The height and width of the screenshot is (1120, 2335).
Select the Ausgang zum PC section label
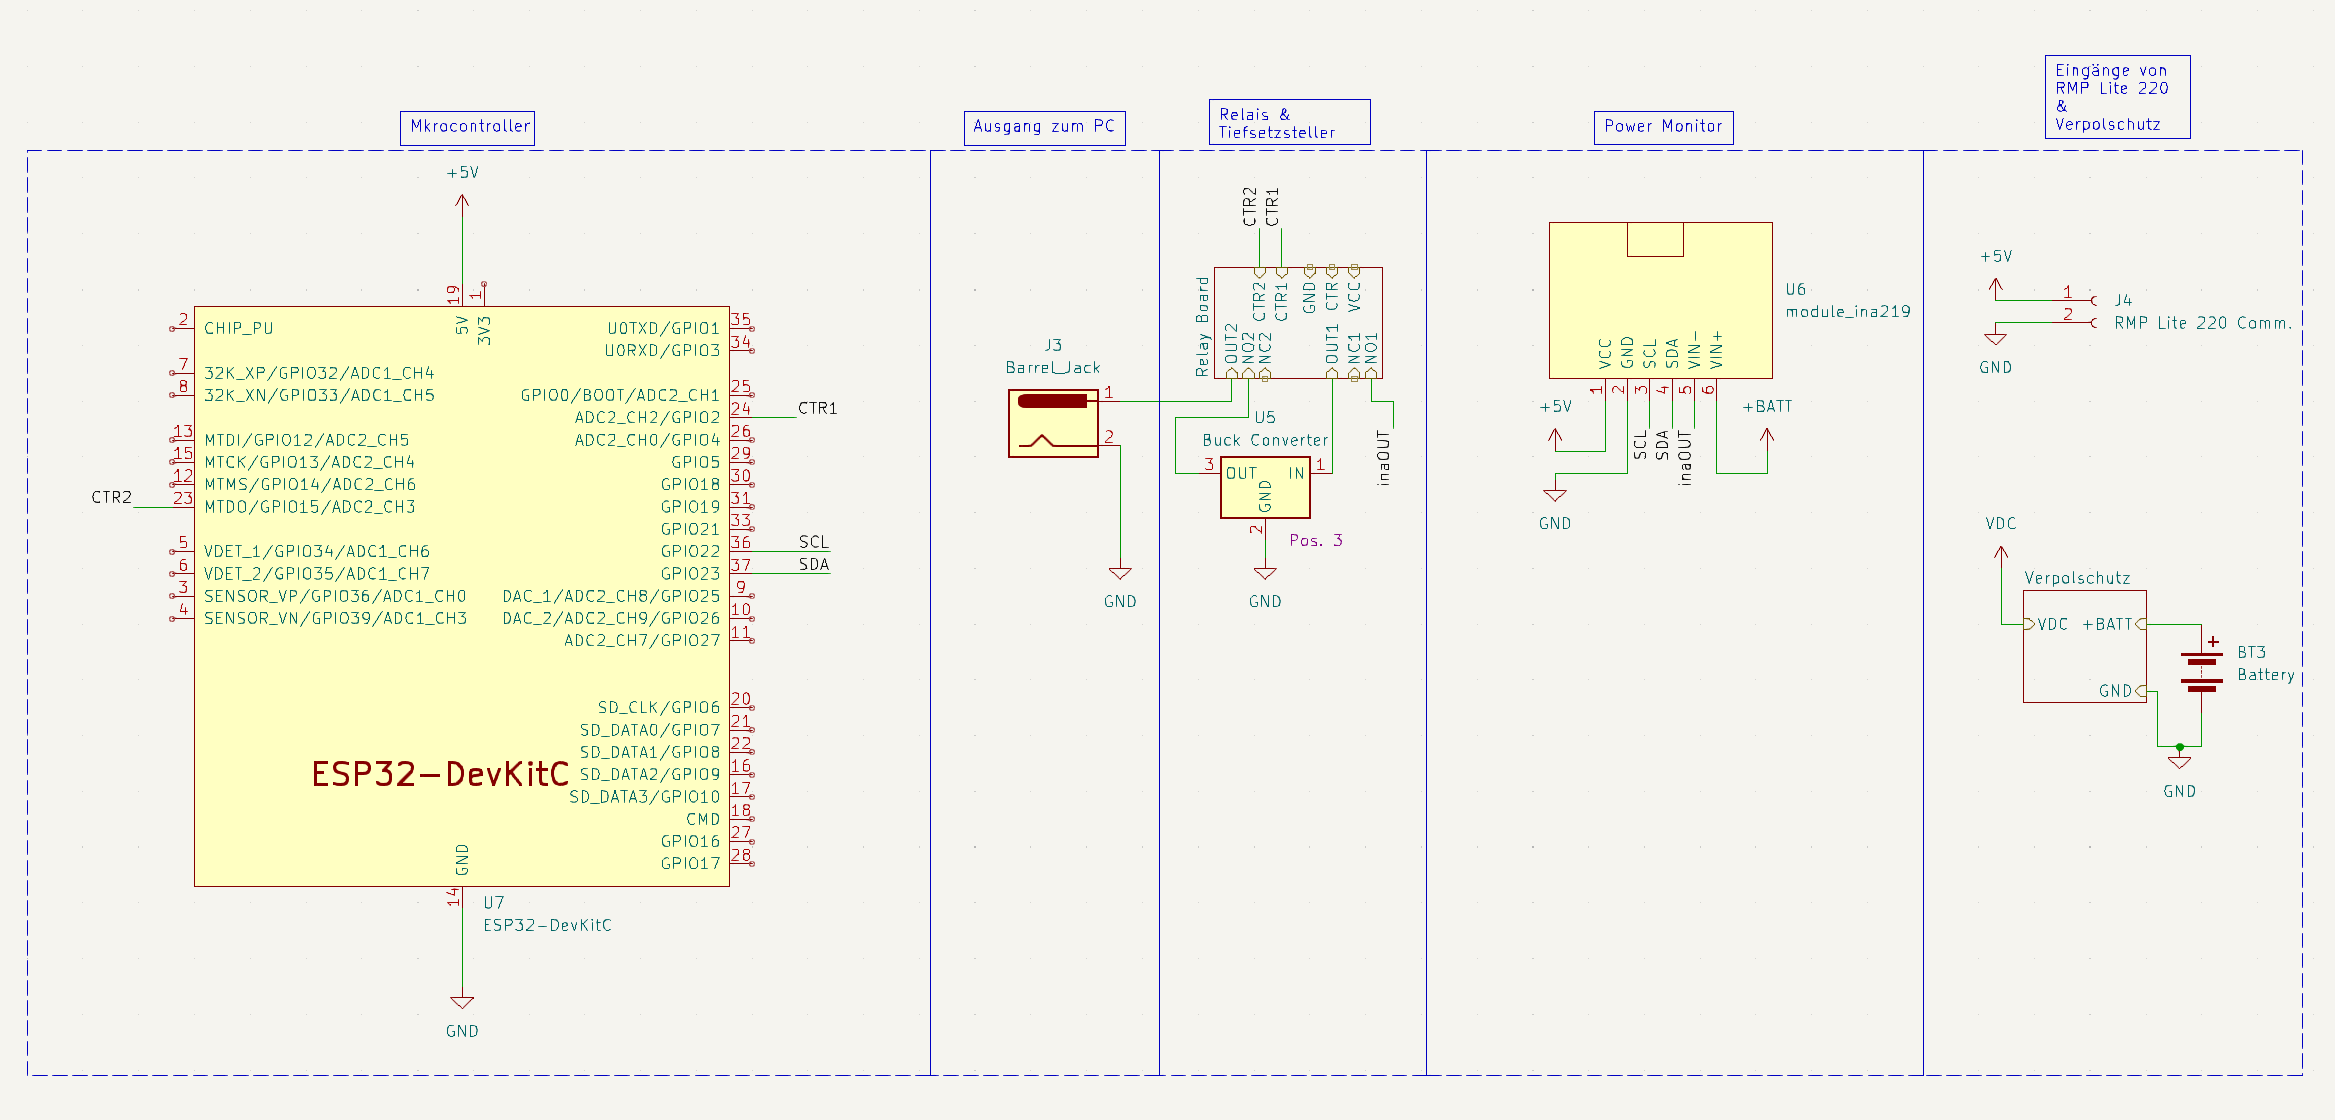pyautogui.click(x=1044, y=127)
